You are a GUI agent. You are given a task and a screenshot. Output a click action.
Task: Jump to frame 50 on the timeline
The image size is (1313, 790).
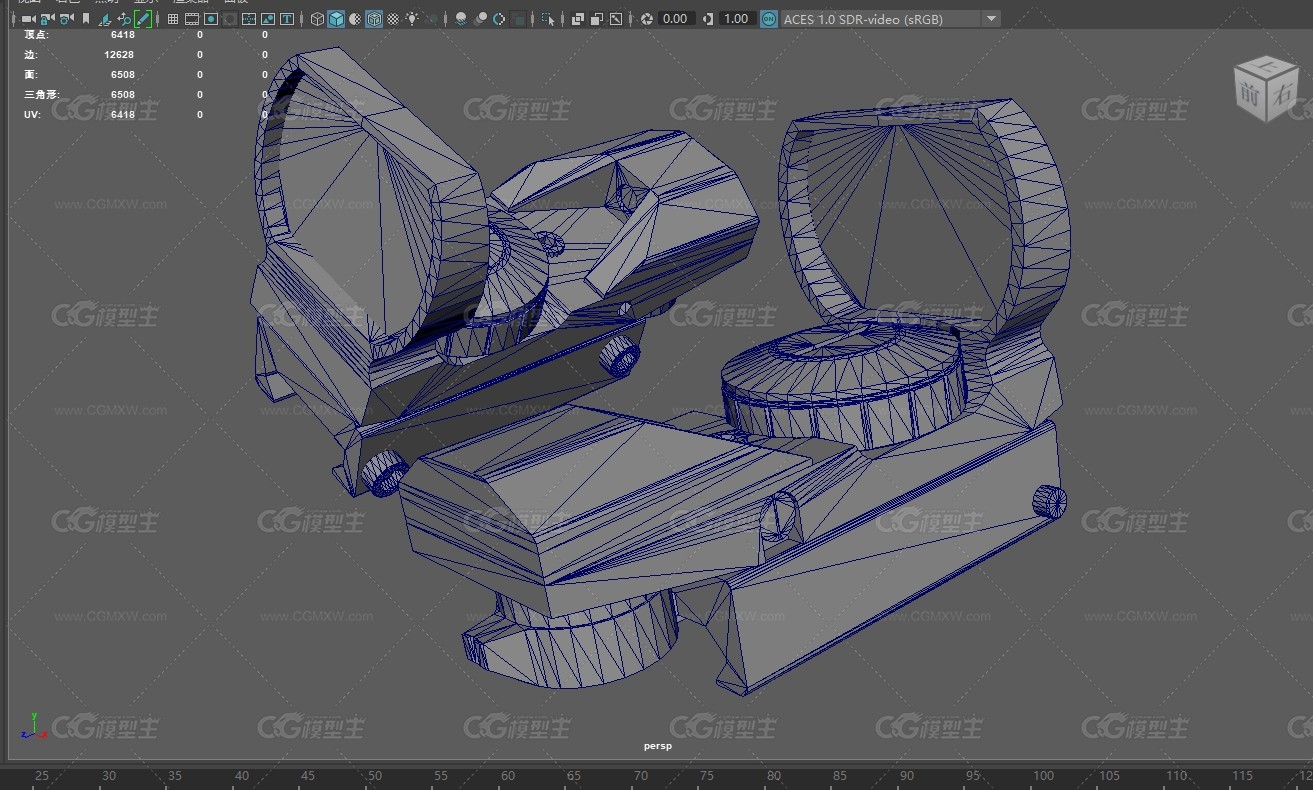pyautogui.click(x=374, y=775)
